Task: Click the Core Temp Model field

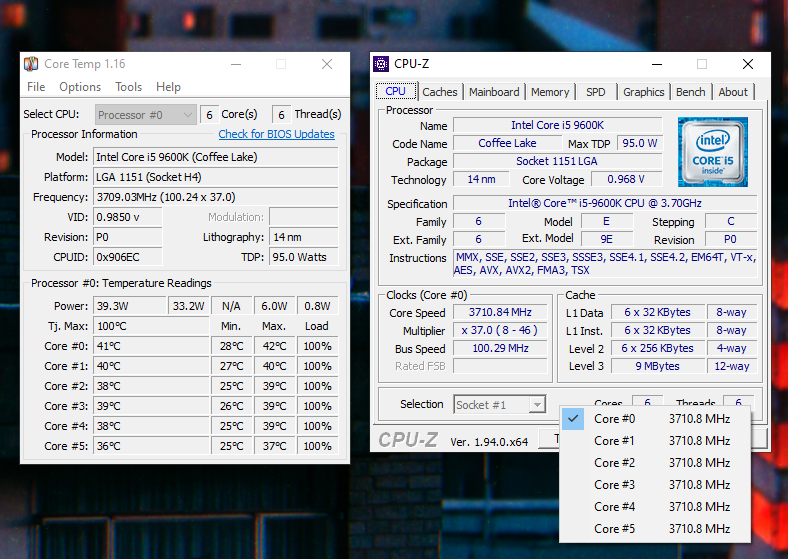Action: tap(216, 157)
